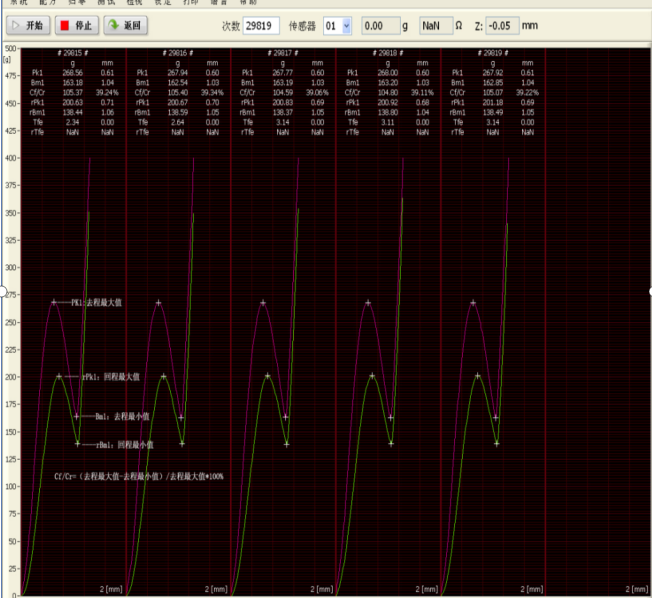Select the '# 29816 #' curve header
The height and width of the screenshot is (598, 652).
[178, 53]
